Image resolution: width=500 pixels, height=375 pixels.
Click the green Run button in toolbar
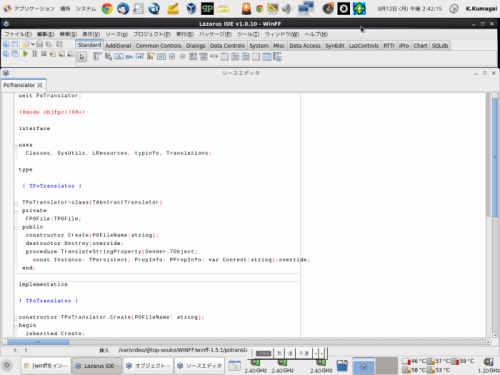25,54
